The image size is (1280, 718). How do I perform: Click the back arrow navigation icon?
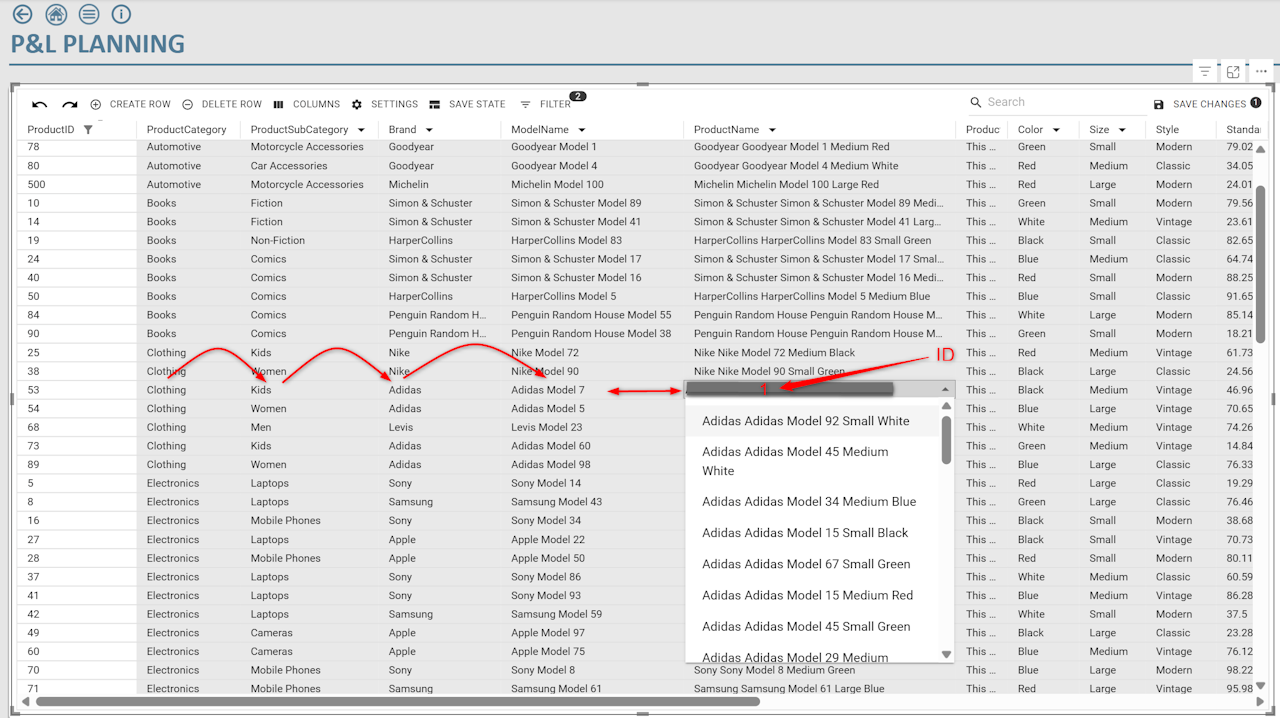click(22, 14)
